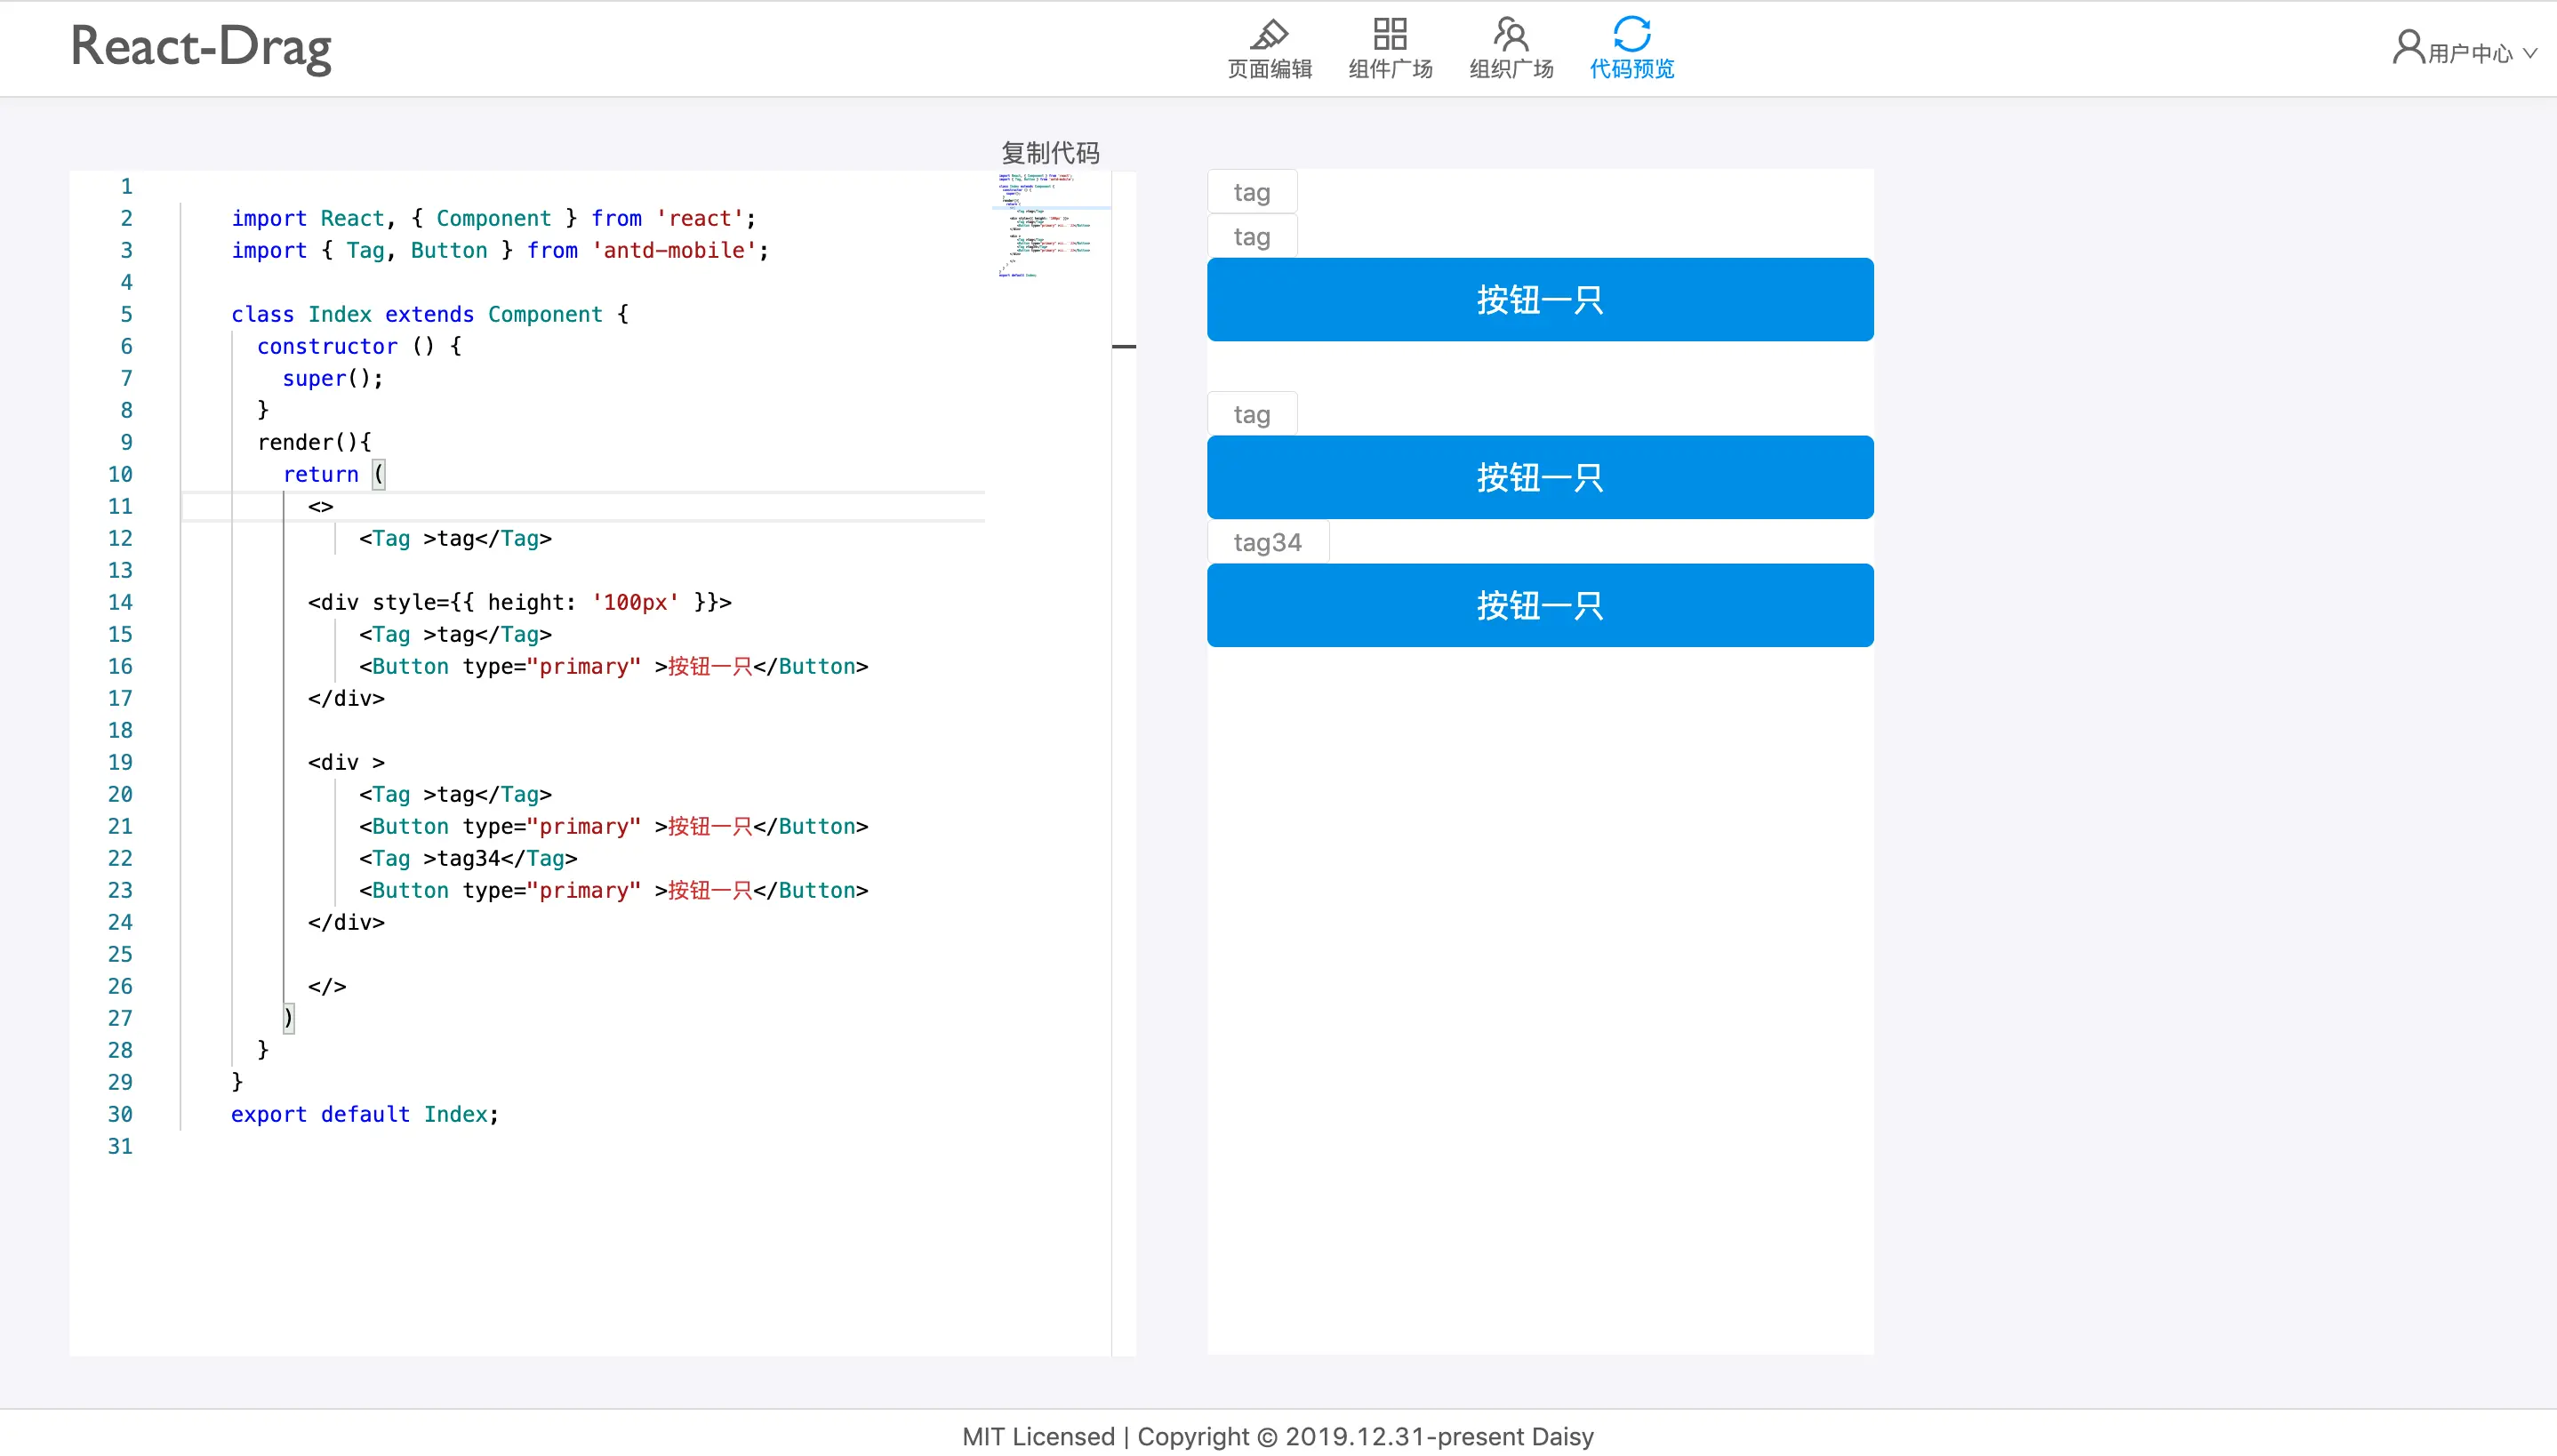Click the code minimap thumbnail

[x=1045, y=225]
